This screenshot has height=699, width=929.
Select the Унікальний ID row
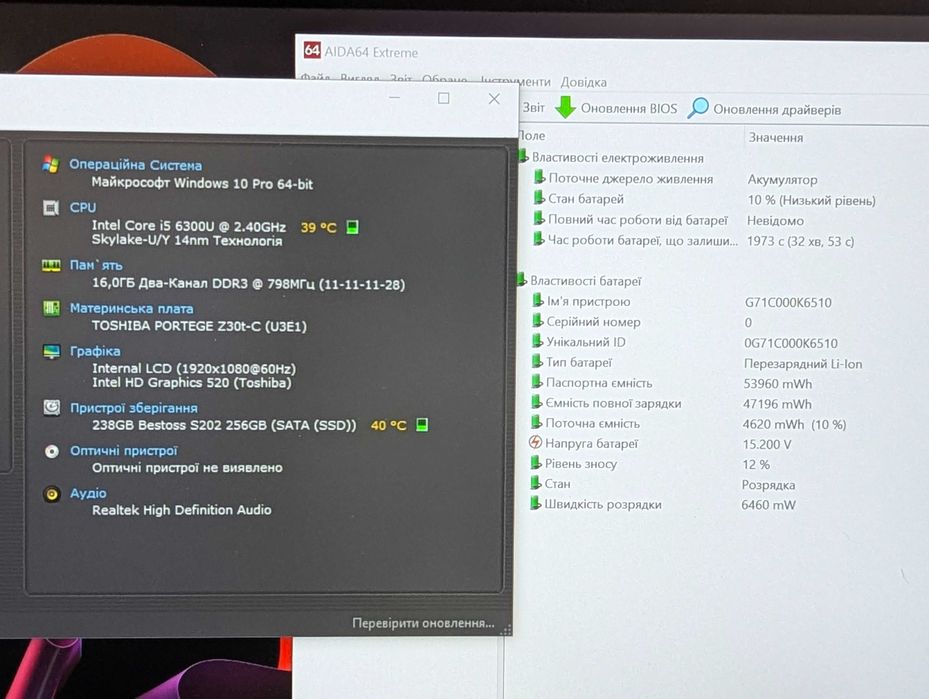684,342
